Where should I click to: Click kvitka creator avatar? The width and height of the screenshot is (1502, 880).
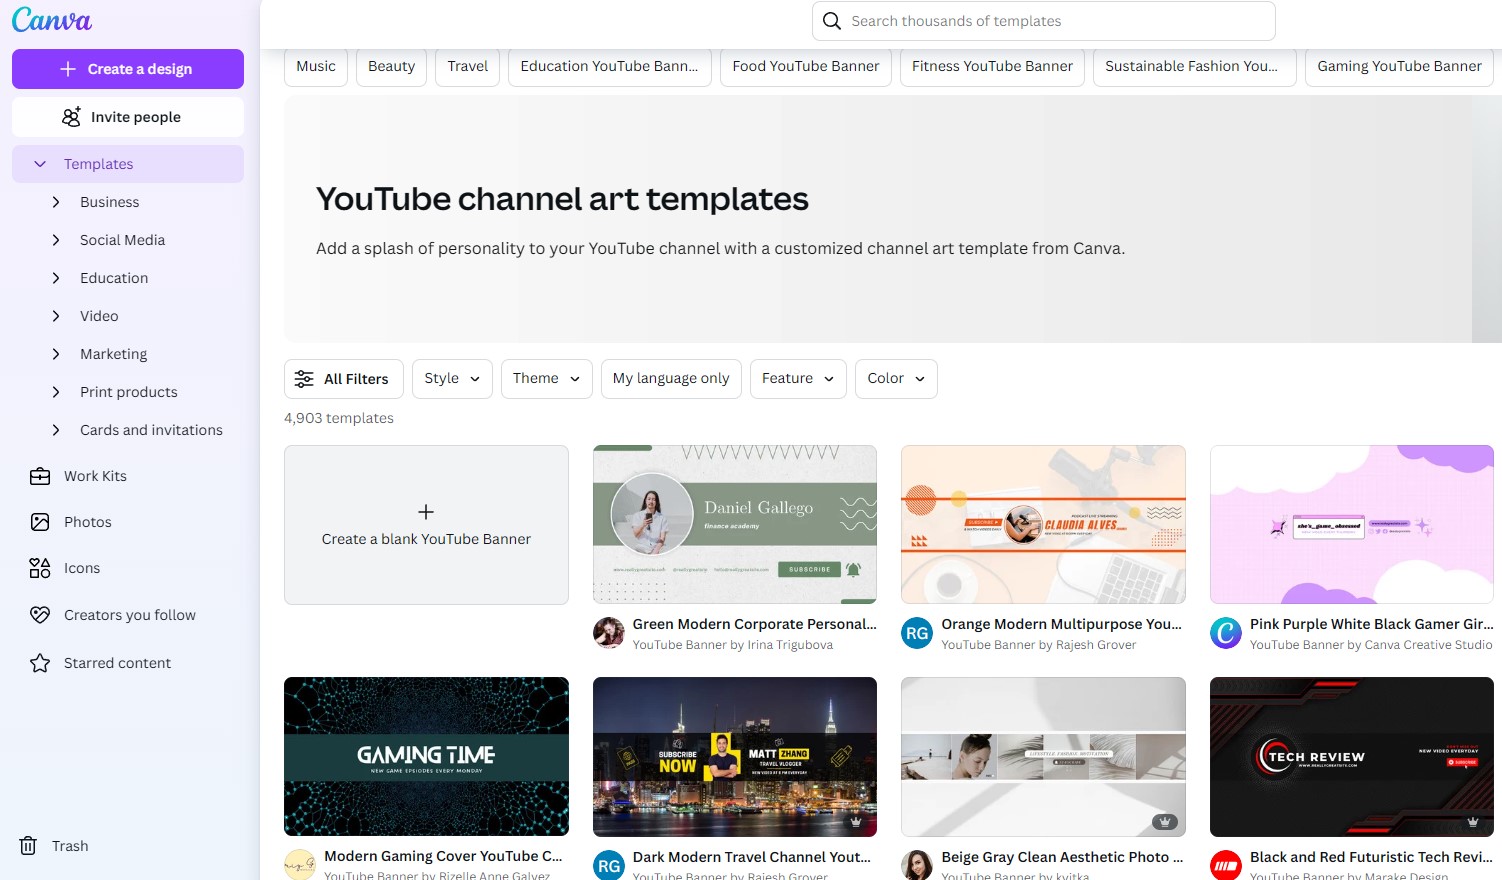917,866
